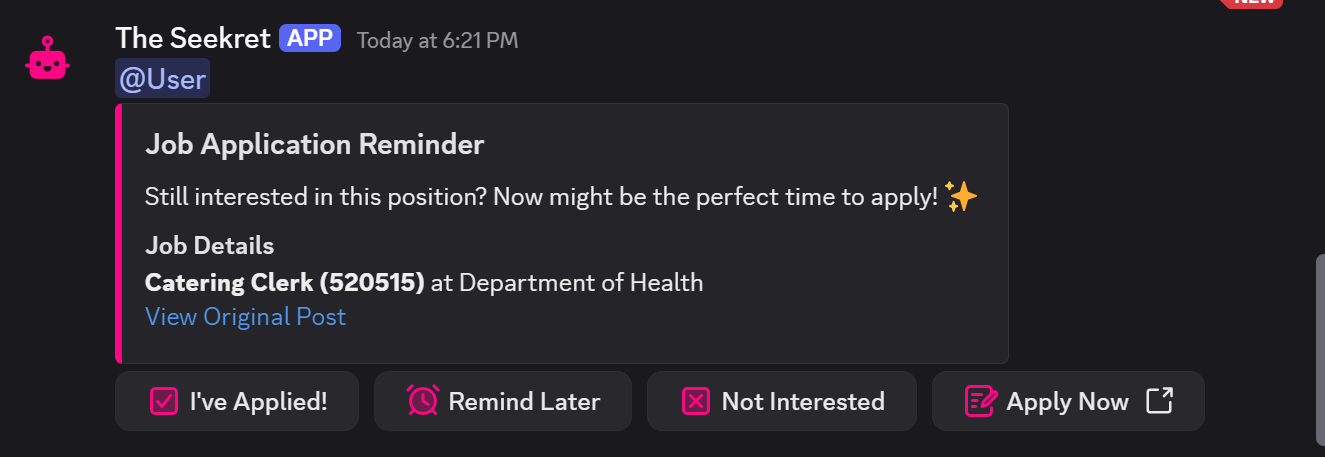Click the alarm clock icon on Remind Later
Viewport: 1325px width, 457px height.
click(422, 401)
